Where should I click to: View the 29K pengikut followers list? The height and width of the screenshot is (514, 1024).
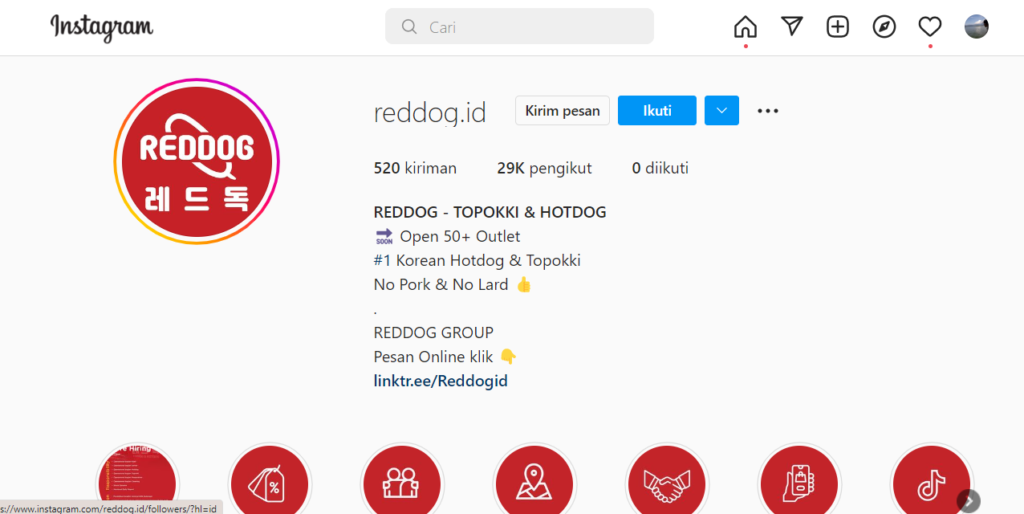coord(544,169)
